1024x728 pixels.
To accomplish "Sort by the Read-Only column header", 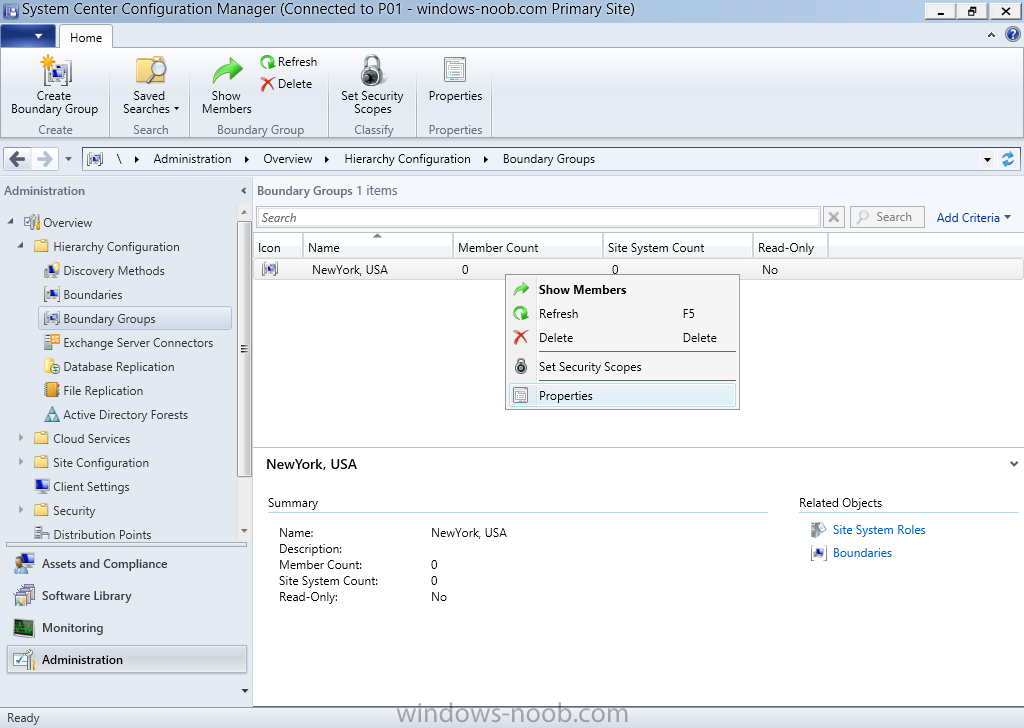I will coord(790,247).
